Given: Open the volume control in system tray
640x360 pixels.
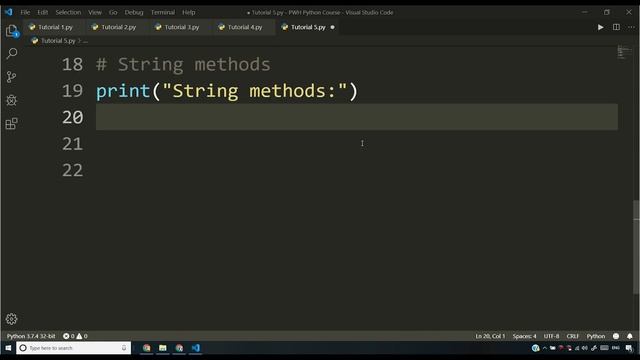Looking at the screenshot, I should click(584, 348).
